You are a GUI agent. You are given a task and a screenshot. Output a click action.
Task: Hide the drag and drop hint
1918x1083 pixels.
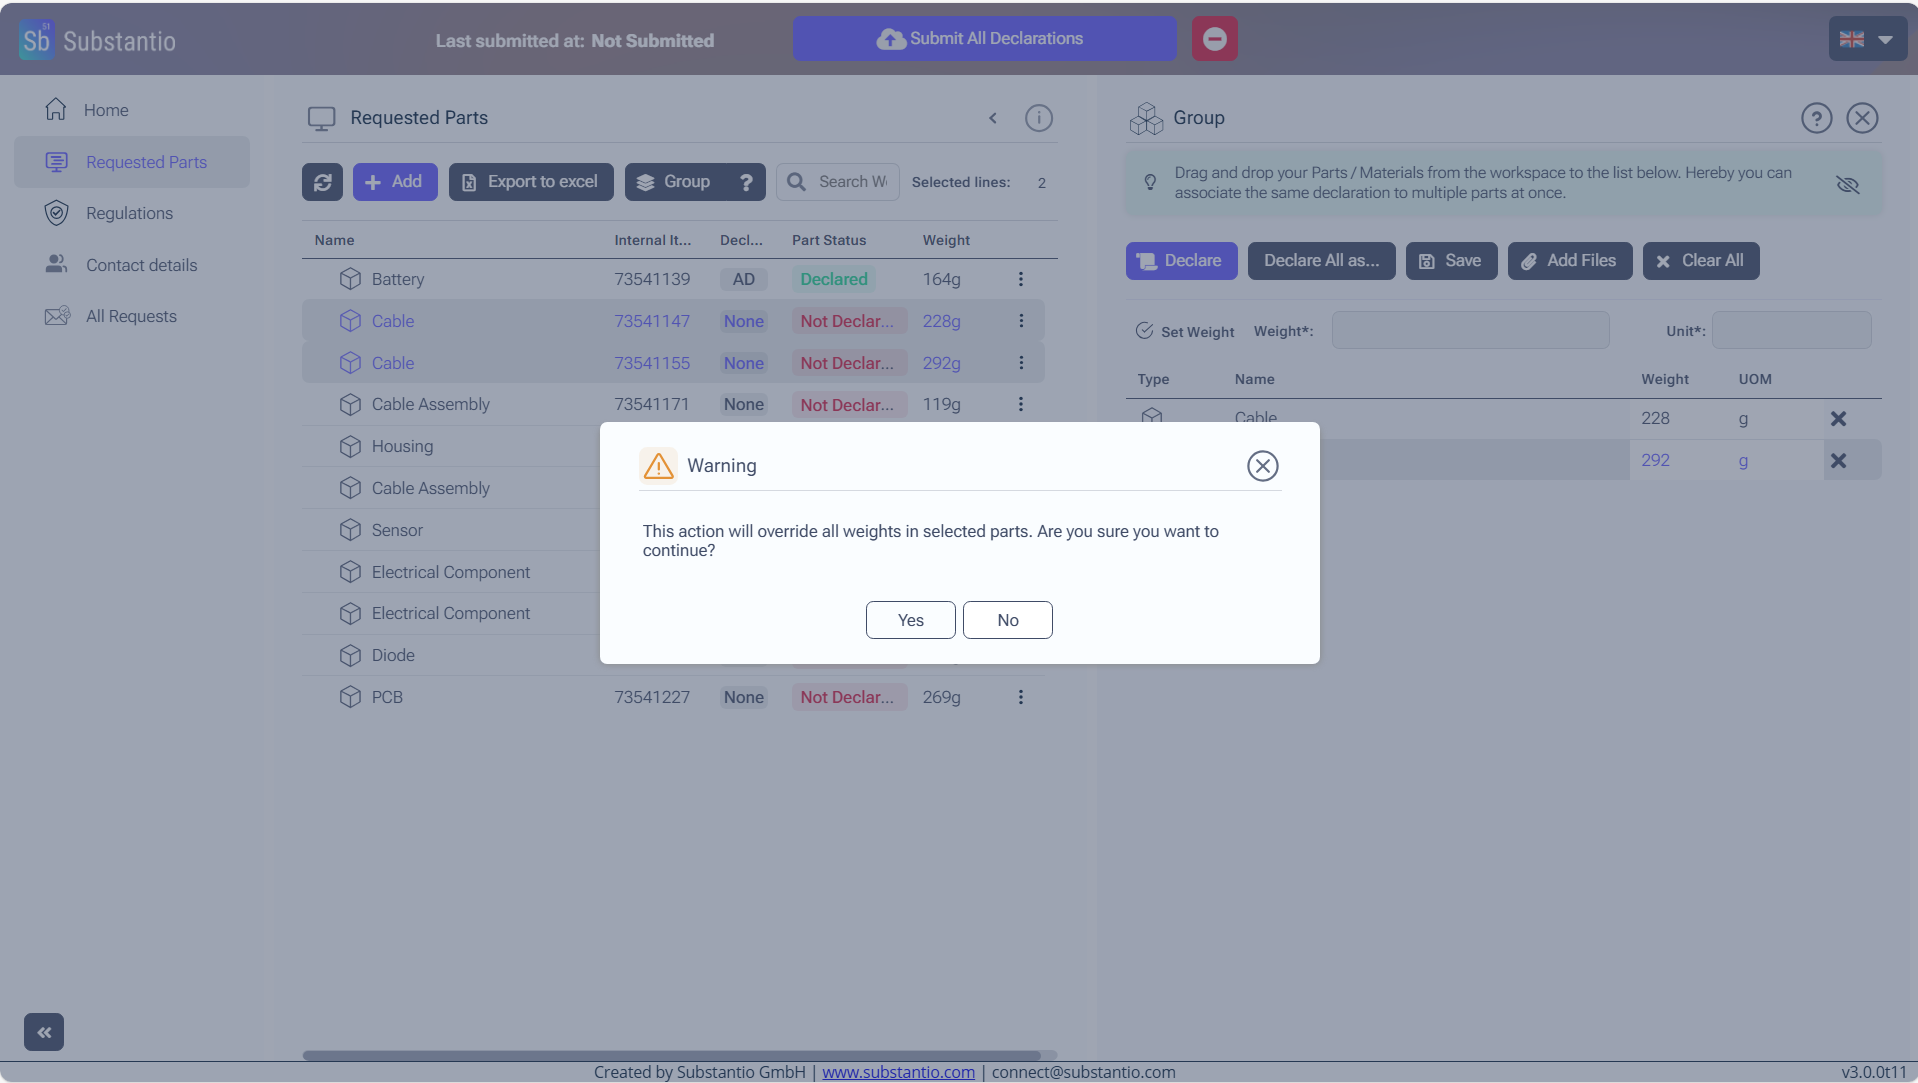[1847, 184]
